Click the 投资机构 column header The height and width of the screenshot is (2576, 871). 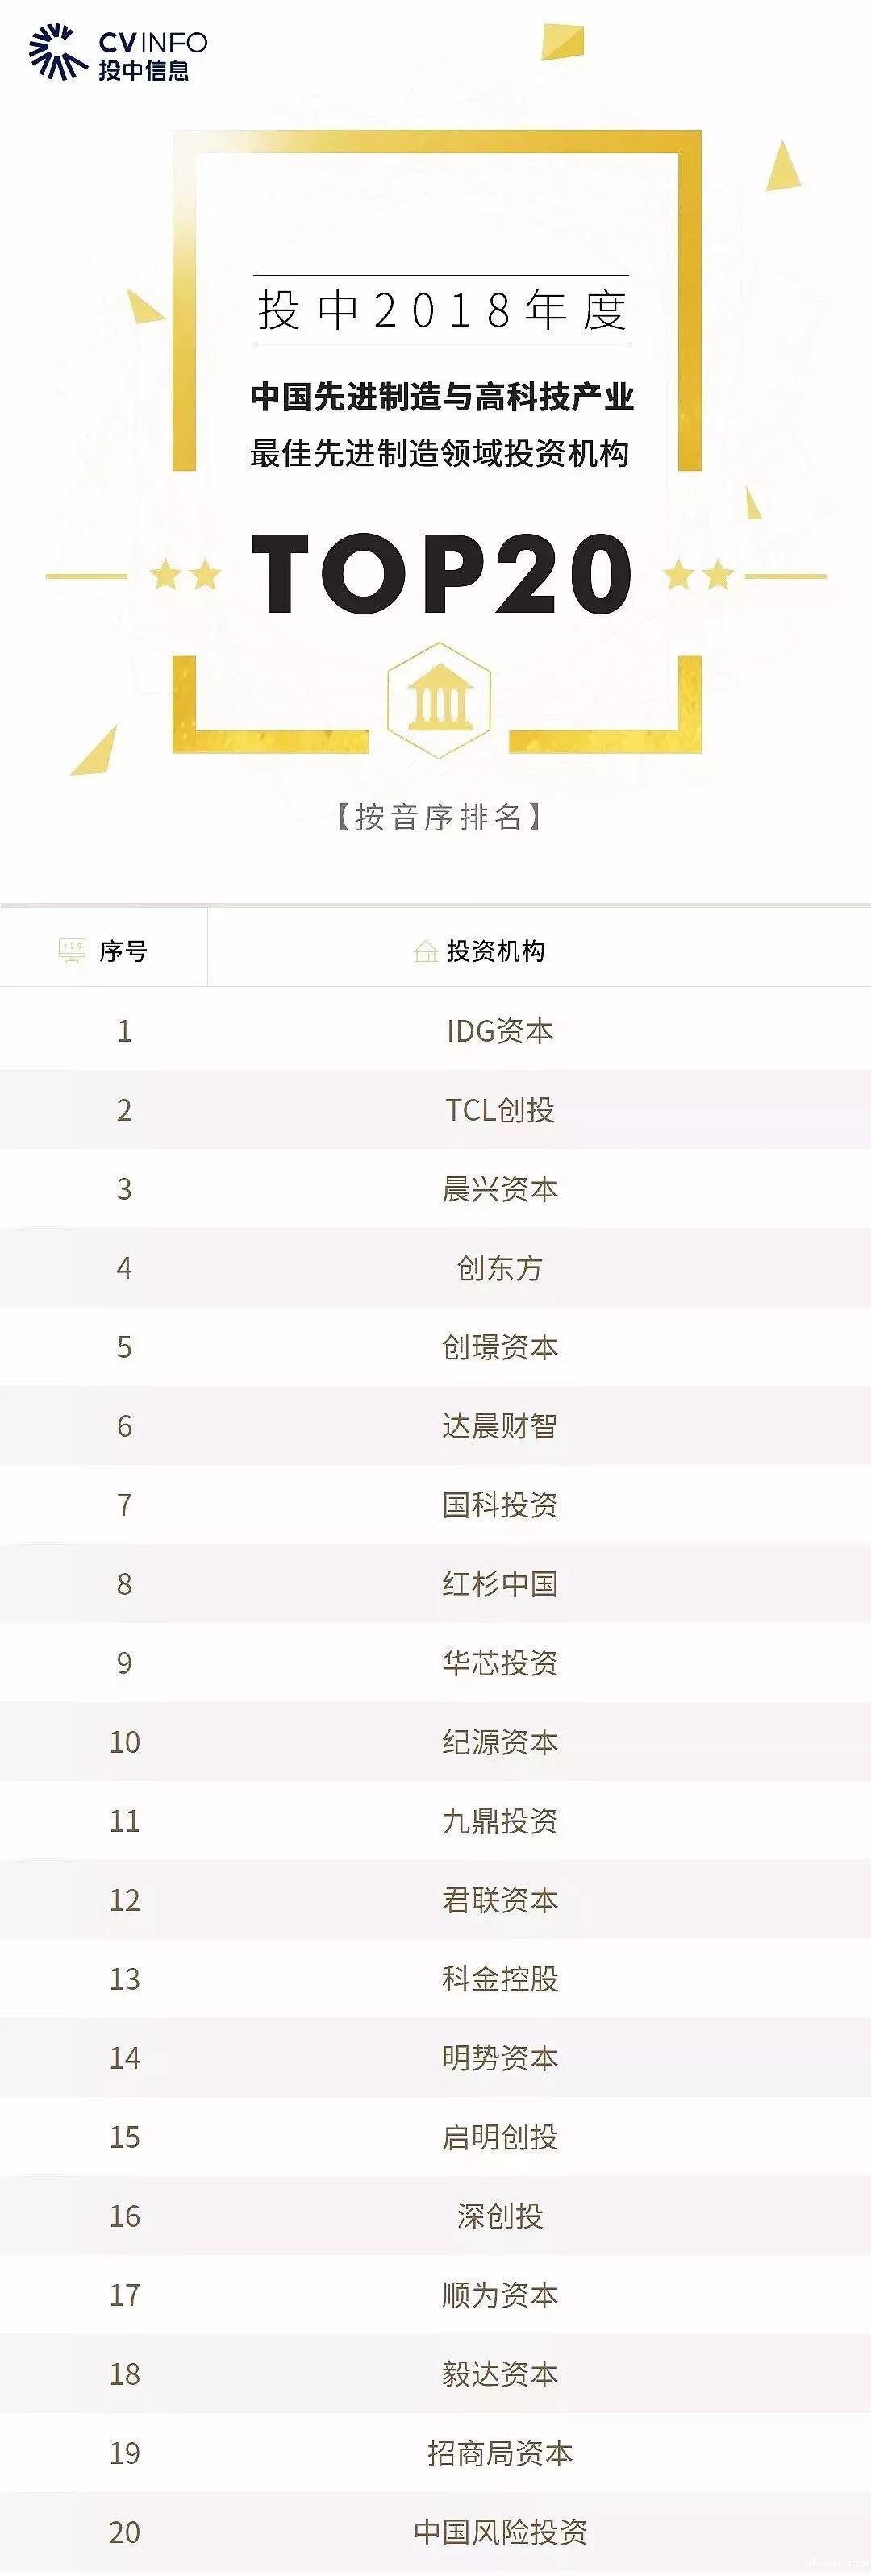click(495, 950)
